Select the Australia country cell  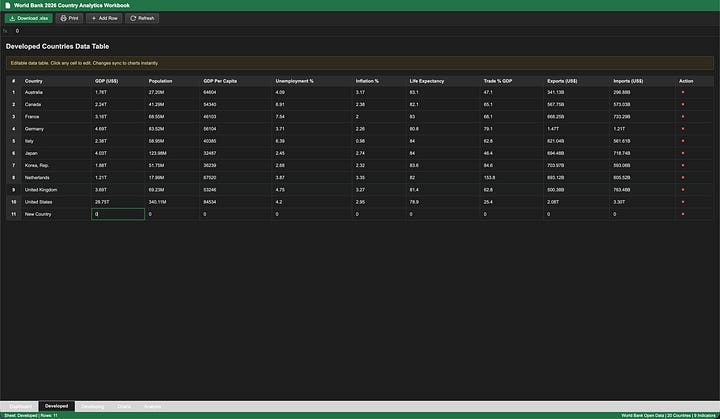56,92
